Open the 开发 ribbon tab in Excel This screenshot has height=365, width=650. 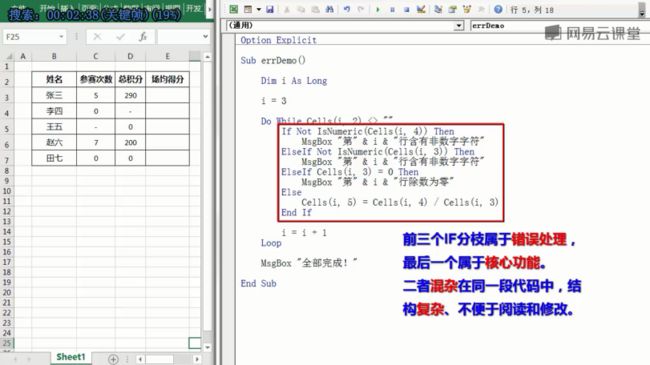(x=194, y=8)
